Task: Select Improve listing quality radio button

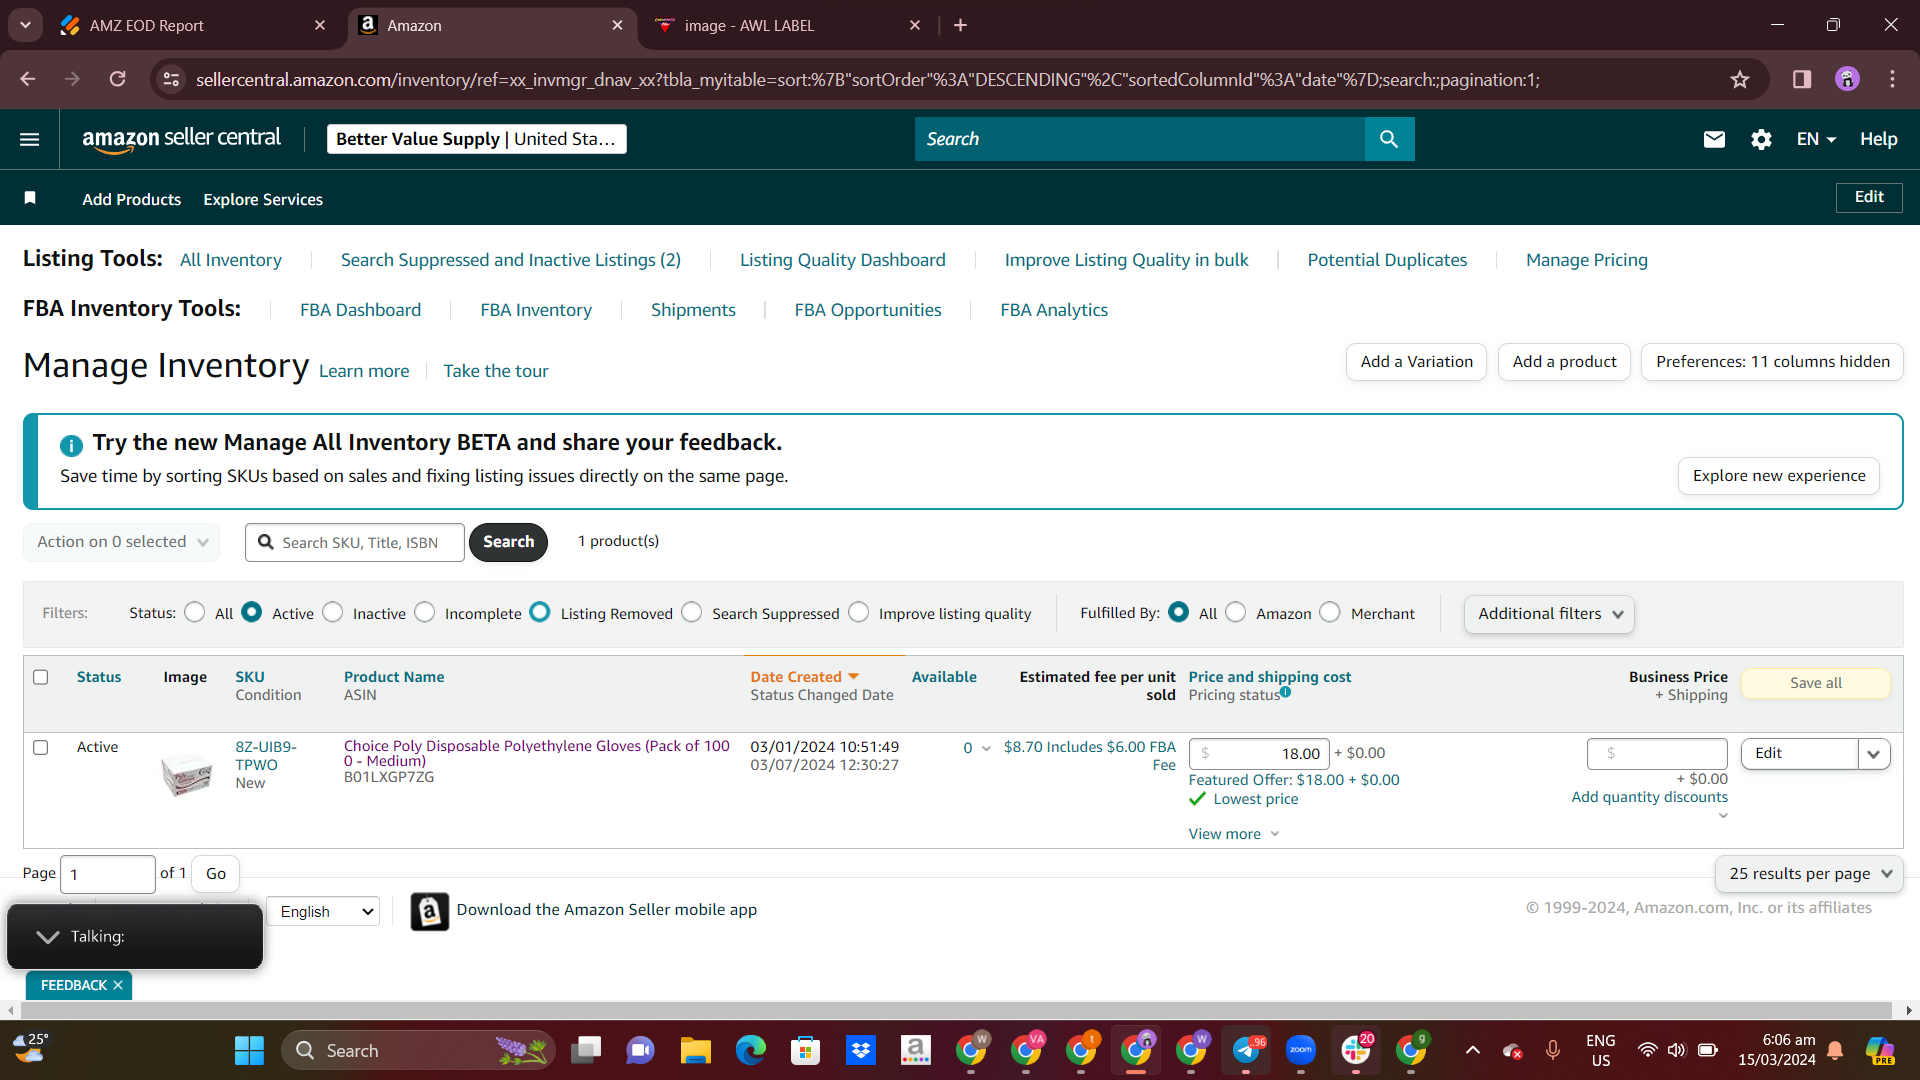Action: (859, 612)
